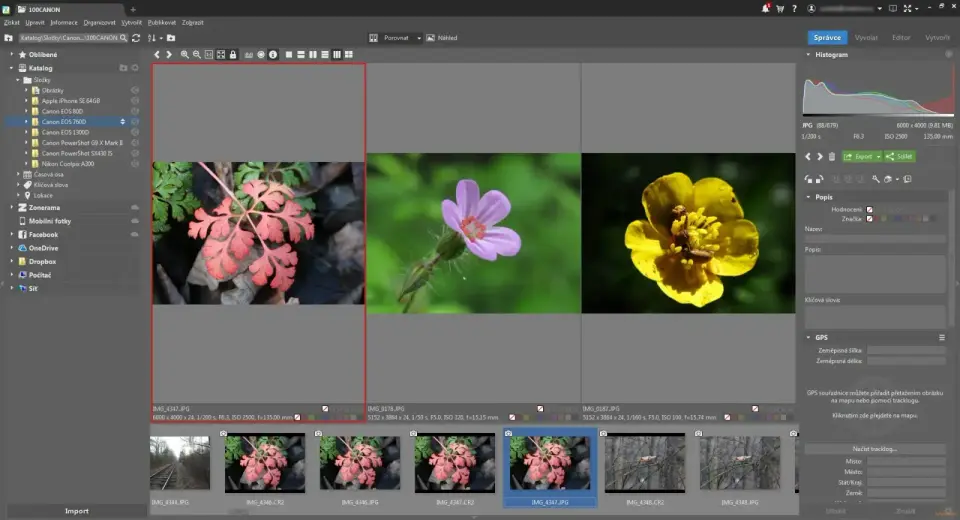Open notifications bell icon
Screen dimensions: 960x520
765,9
